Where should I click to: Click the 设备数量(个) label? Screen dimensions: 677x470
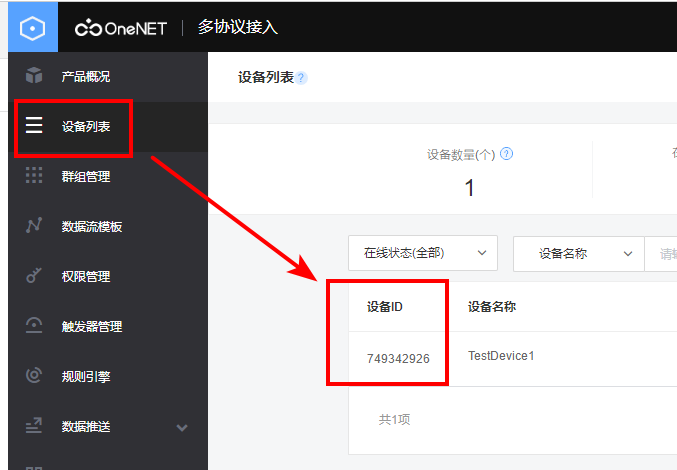pyautogui.click(x=461, y=155)
